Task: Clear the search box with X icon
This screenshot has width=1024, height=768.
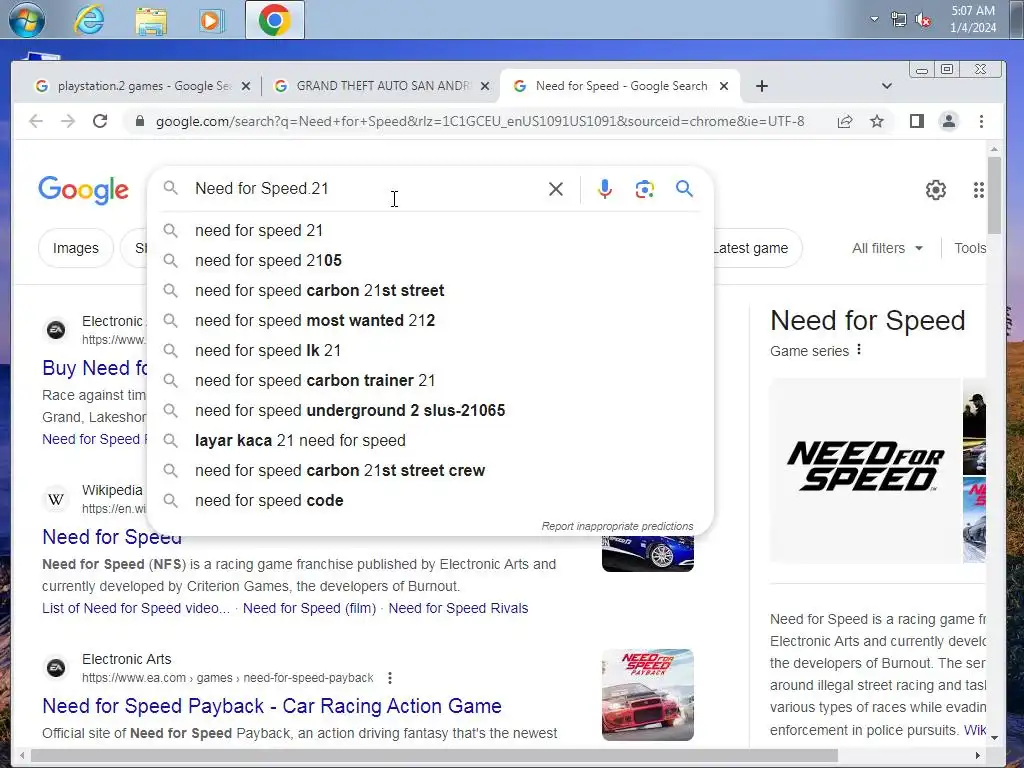Action: (556, 189)
